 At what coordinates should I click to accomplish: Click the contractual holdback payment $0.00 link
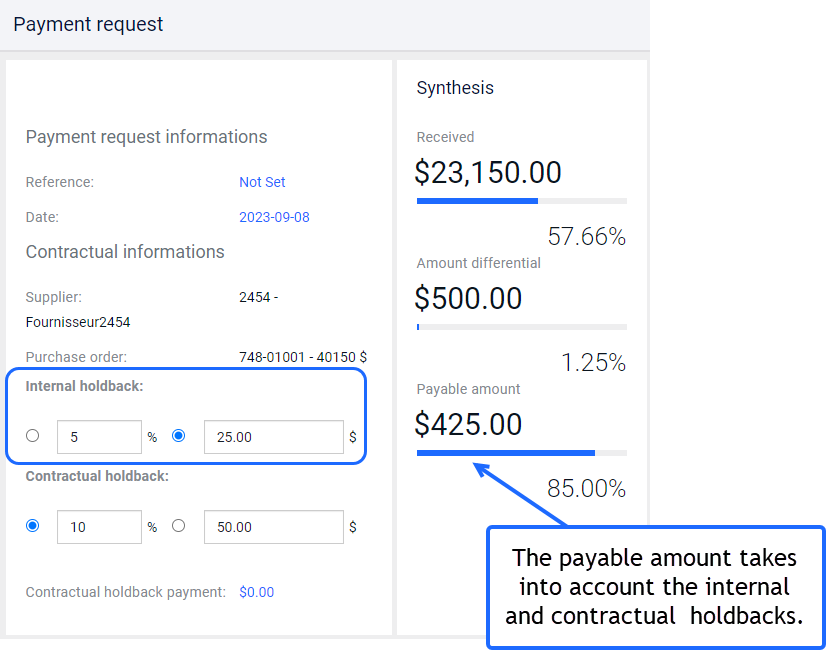coord(257,592)
